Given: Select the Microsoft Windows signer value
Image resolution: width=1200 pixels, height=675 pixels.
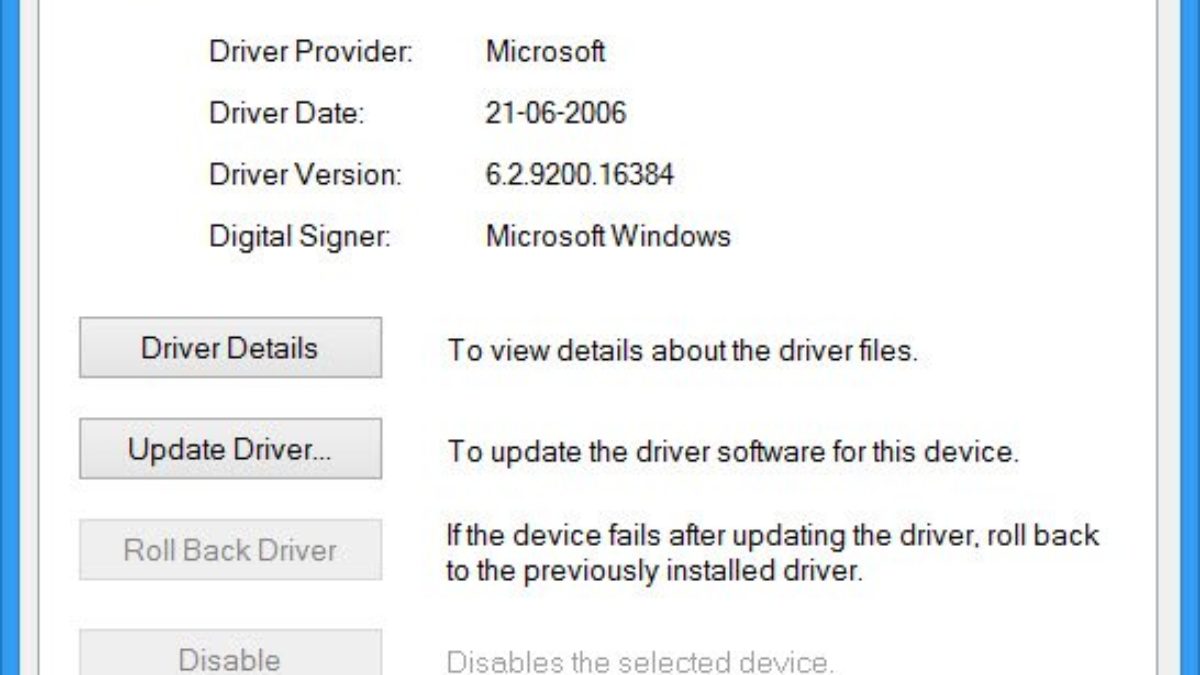Looking at the screenshot, I should pos(608,237).
